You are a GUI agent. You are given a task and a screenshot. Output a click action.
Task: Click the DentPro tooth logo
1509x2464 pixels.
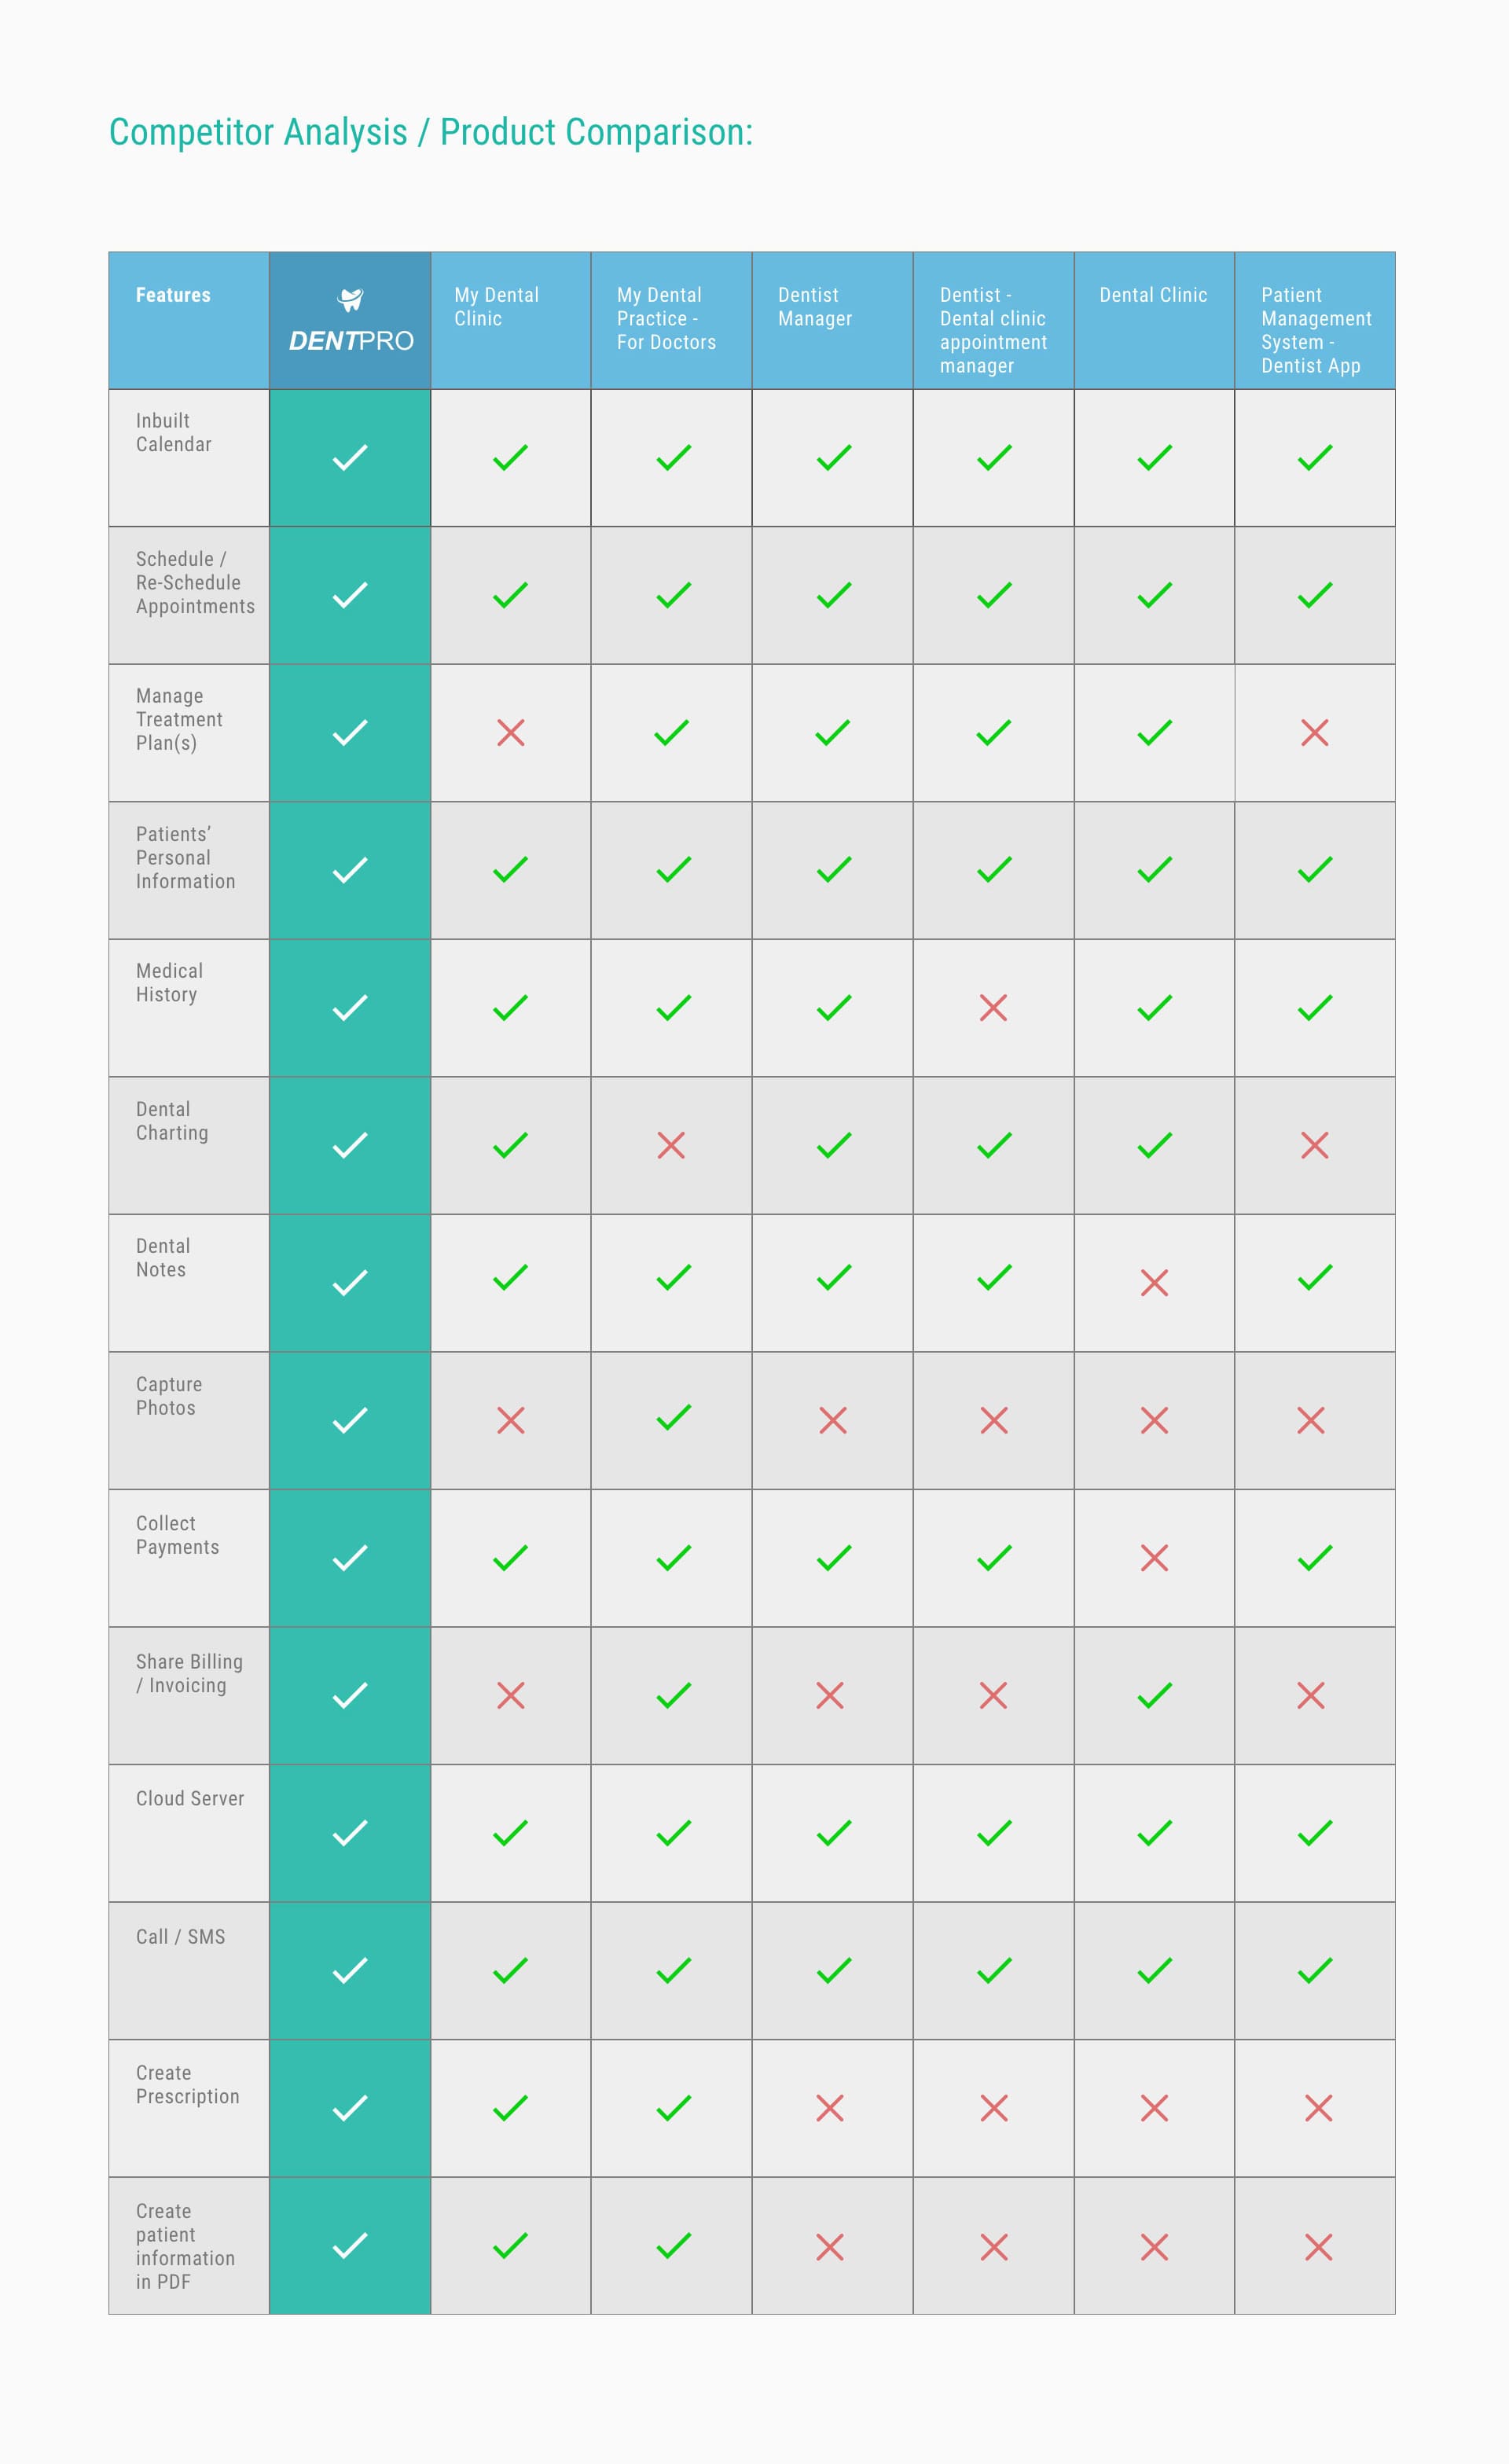(351, 299)
